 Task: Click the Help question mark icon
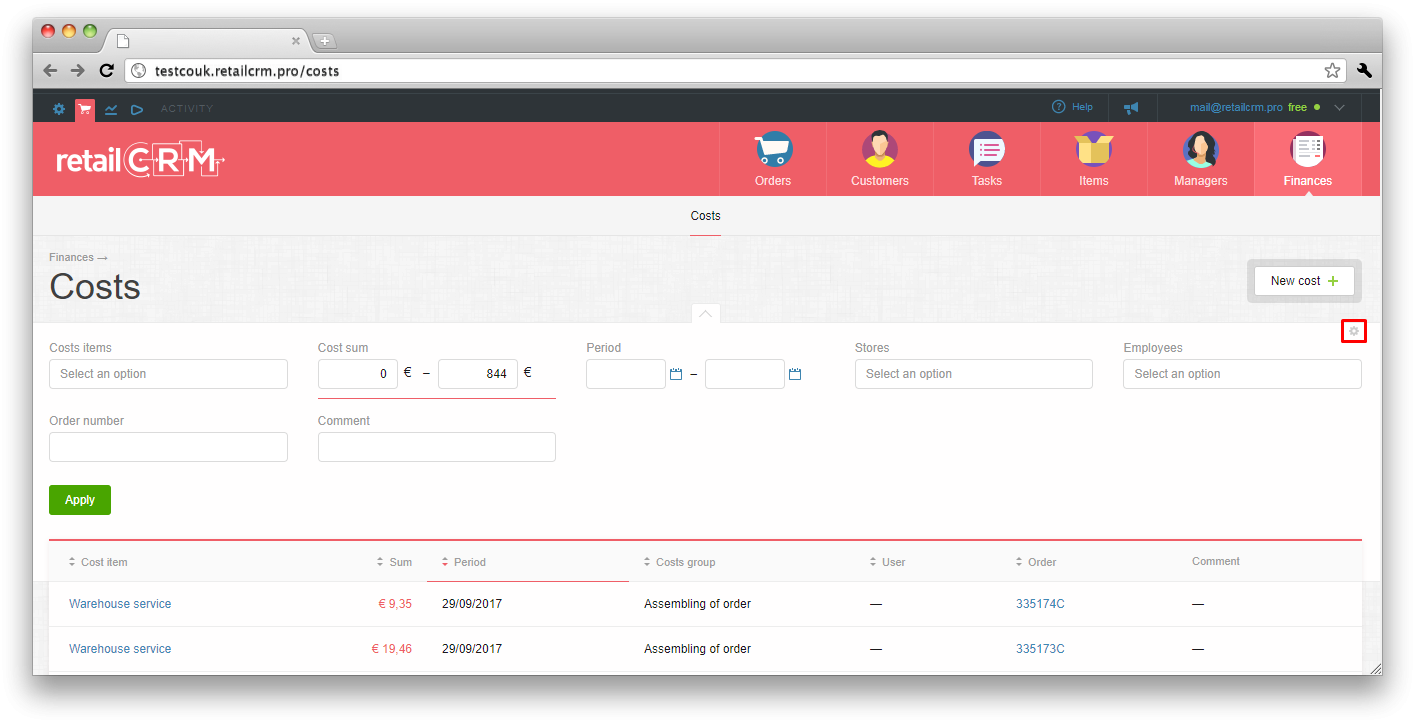click(1058, 107)
